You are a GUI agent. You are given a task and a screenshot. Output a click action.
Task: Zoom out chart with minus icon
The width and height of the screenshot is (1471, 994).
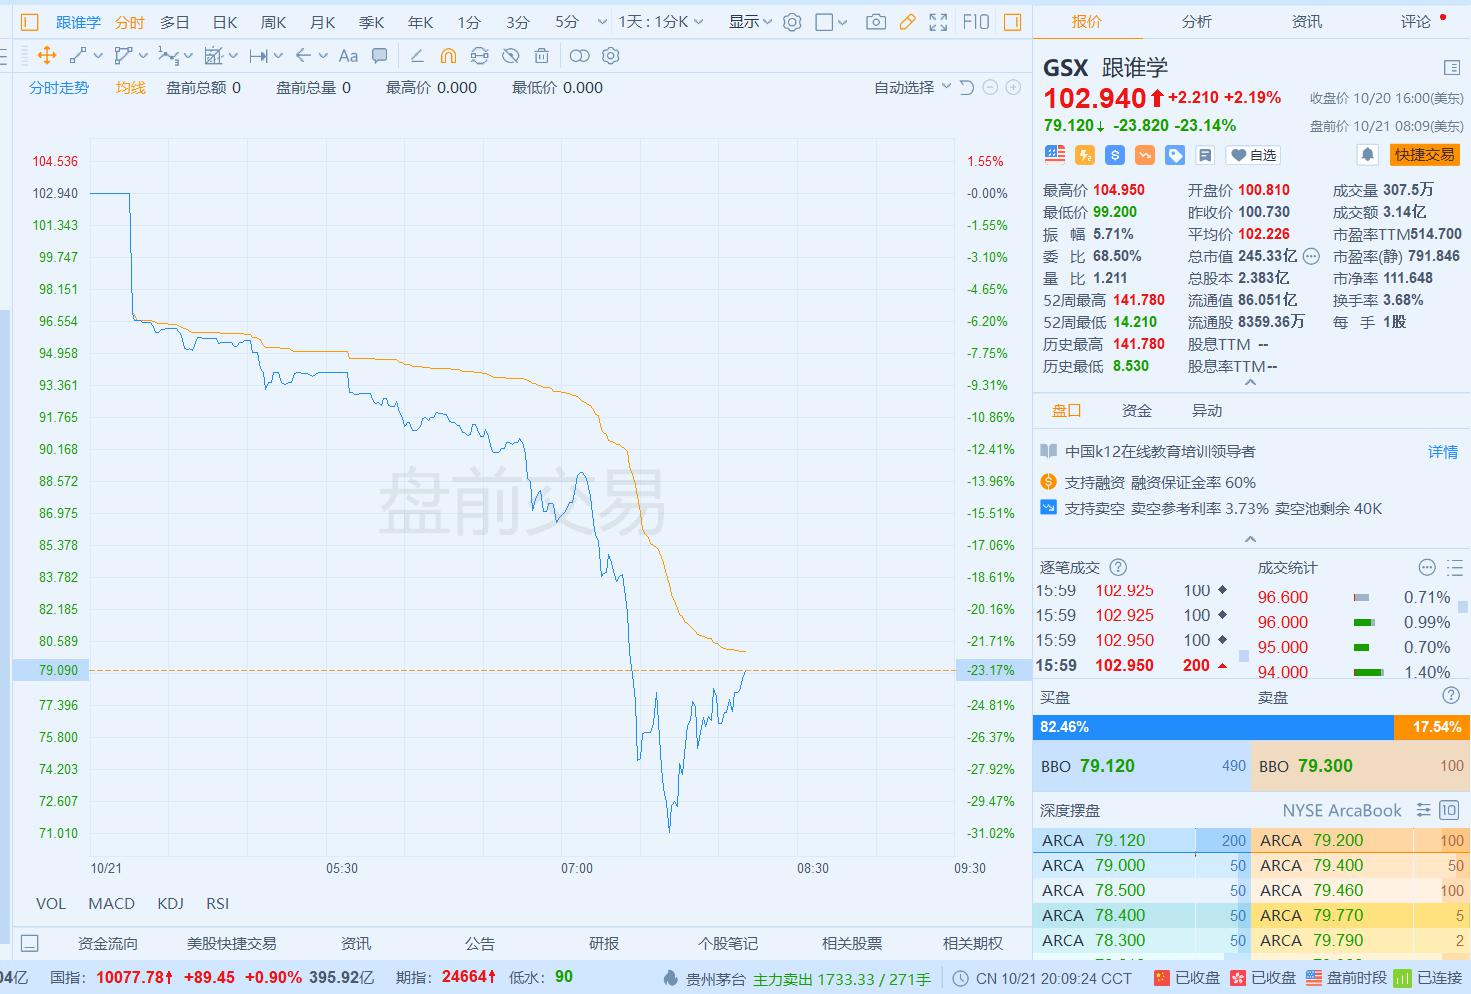click(990, 88)
